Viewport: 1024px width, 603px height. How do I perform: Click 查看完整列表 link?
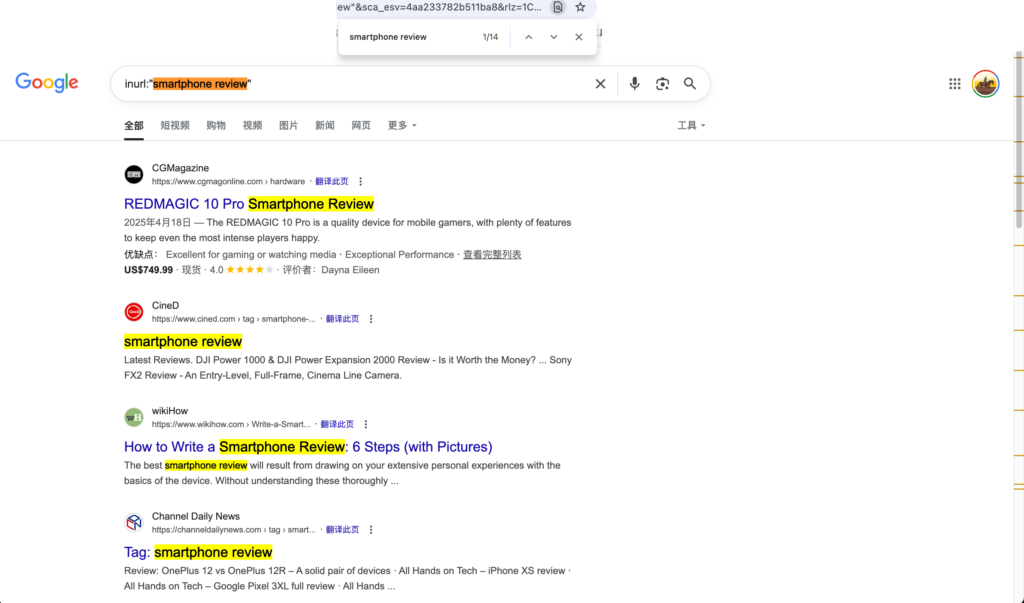492,255
